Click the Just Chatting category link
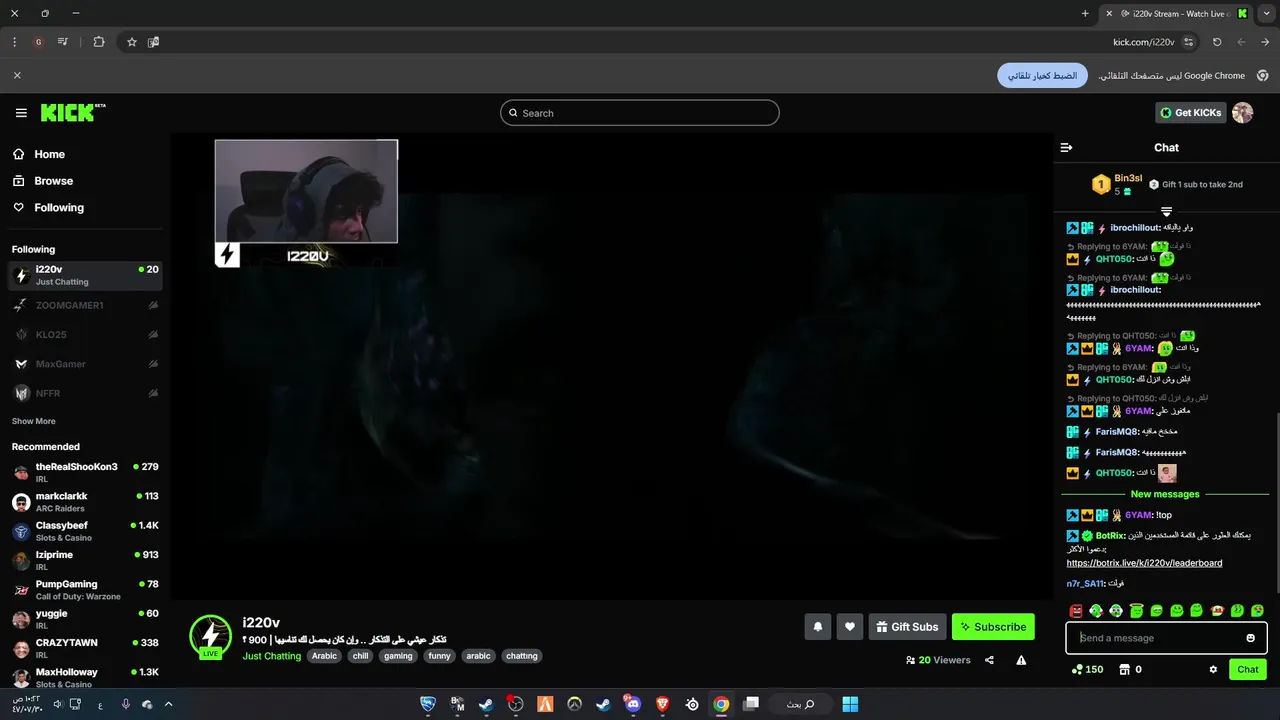1280x720 pixels. [272, 656]
